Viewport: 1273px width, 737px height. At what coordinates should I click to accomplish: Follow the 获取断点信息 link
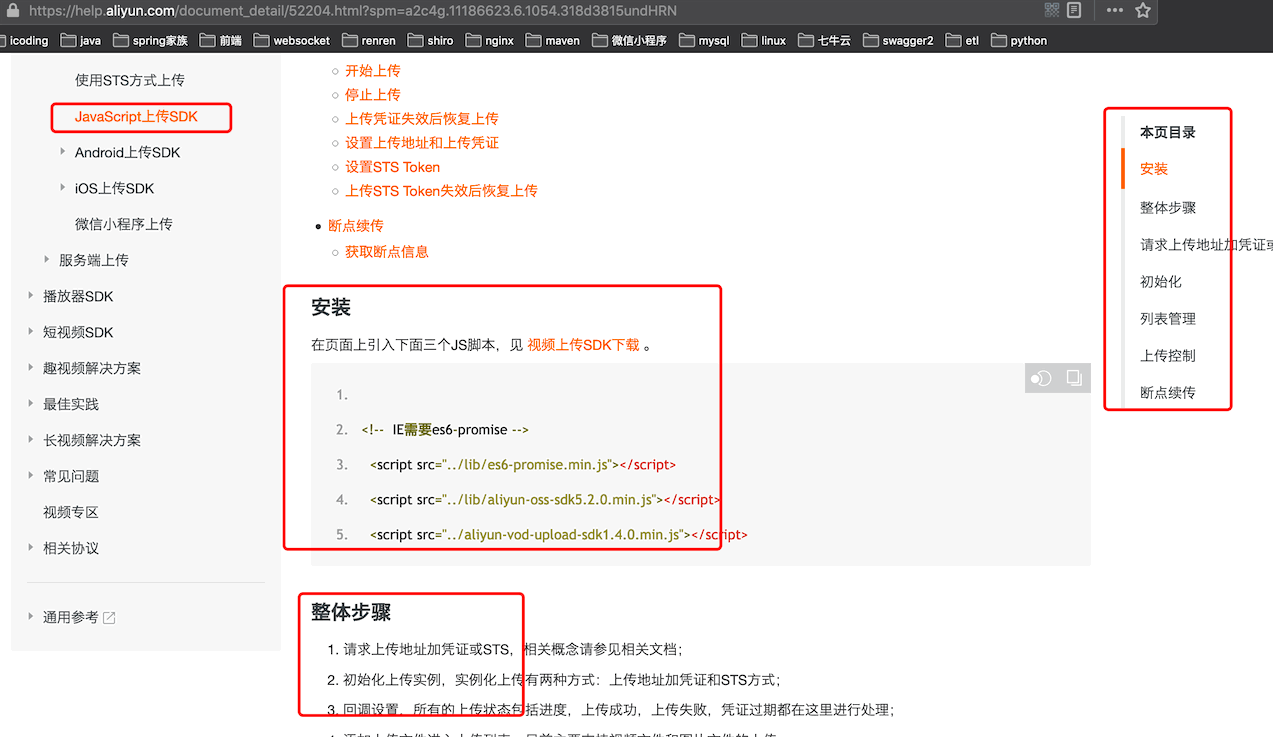click(x=387, y=252)
